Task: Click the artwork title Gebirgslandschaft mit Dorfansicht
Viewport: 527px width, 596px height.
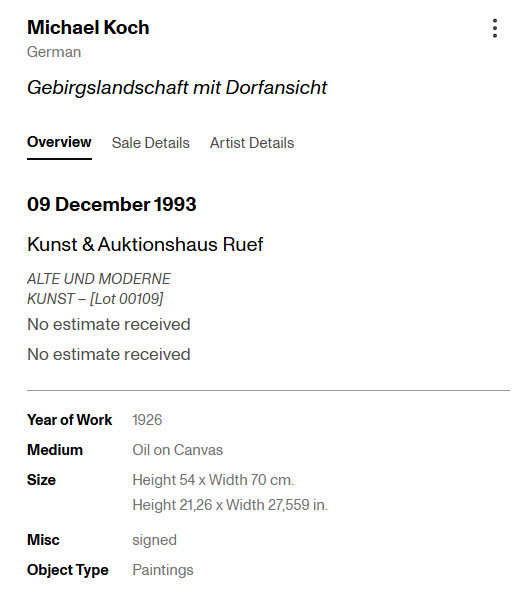Action: (x=177, y=88)
